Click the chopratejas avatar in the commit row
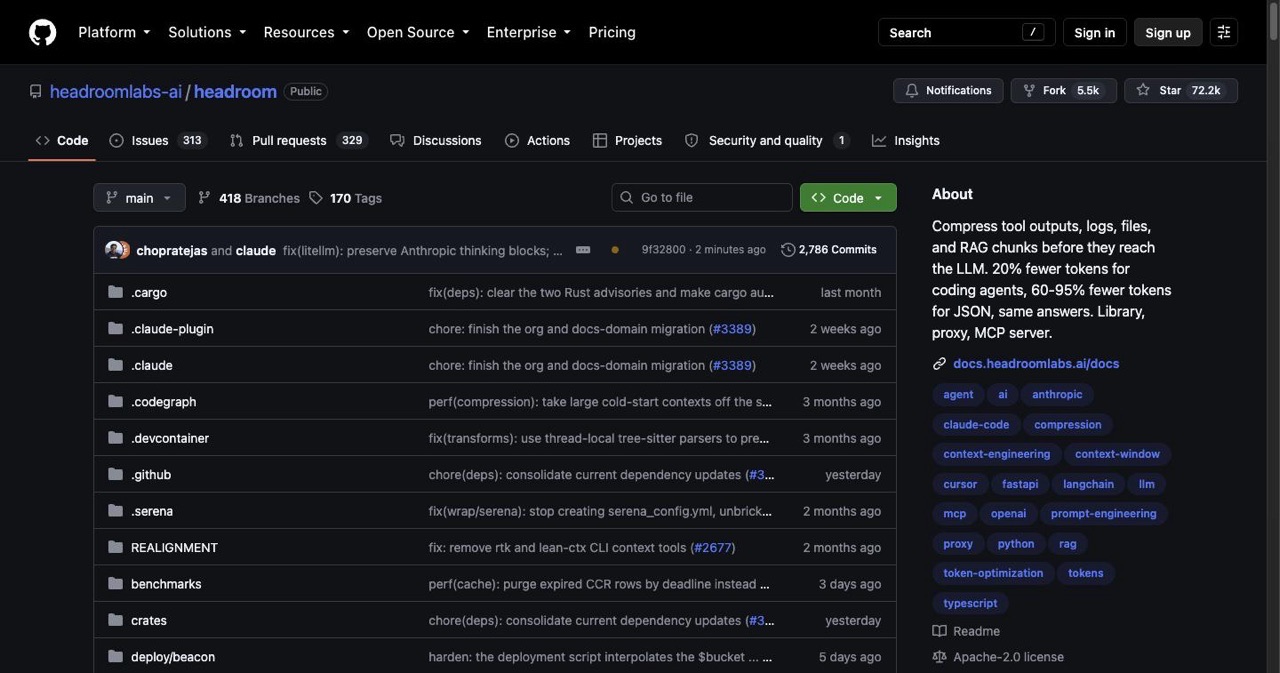Viewport: 1280px width, 673px height. point(114,250)
